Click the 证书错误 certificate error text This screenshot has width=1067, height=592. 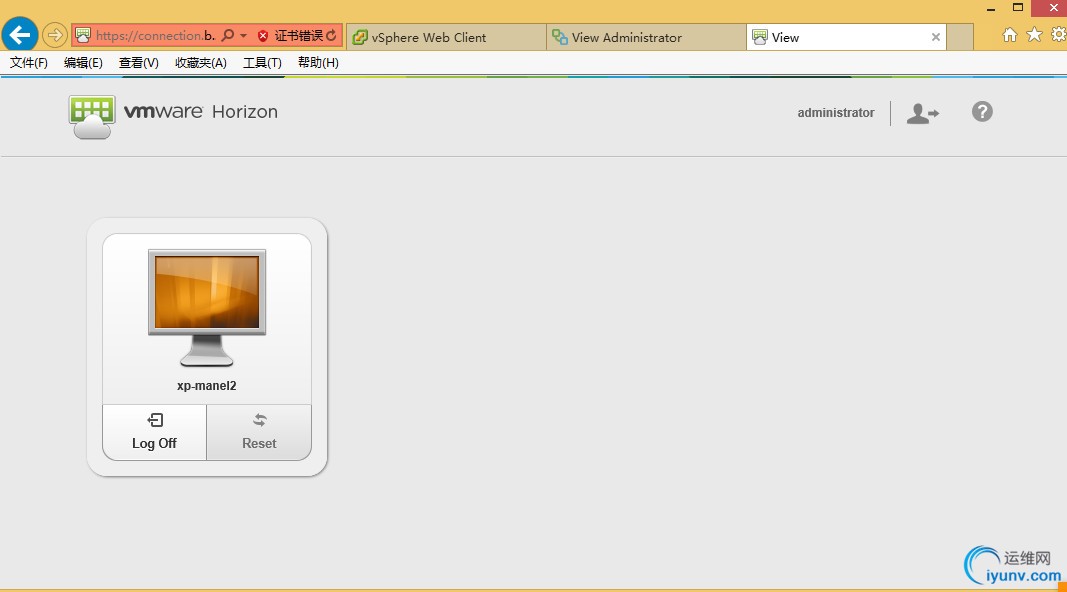(299, 35)
